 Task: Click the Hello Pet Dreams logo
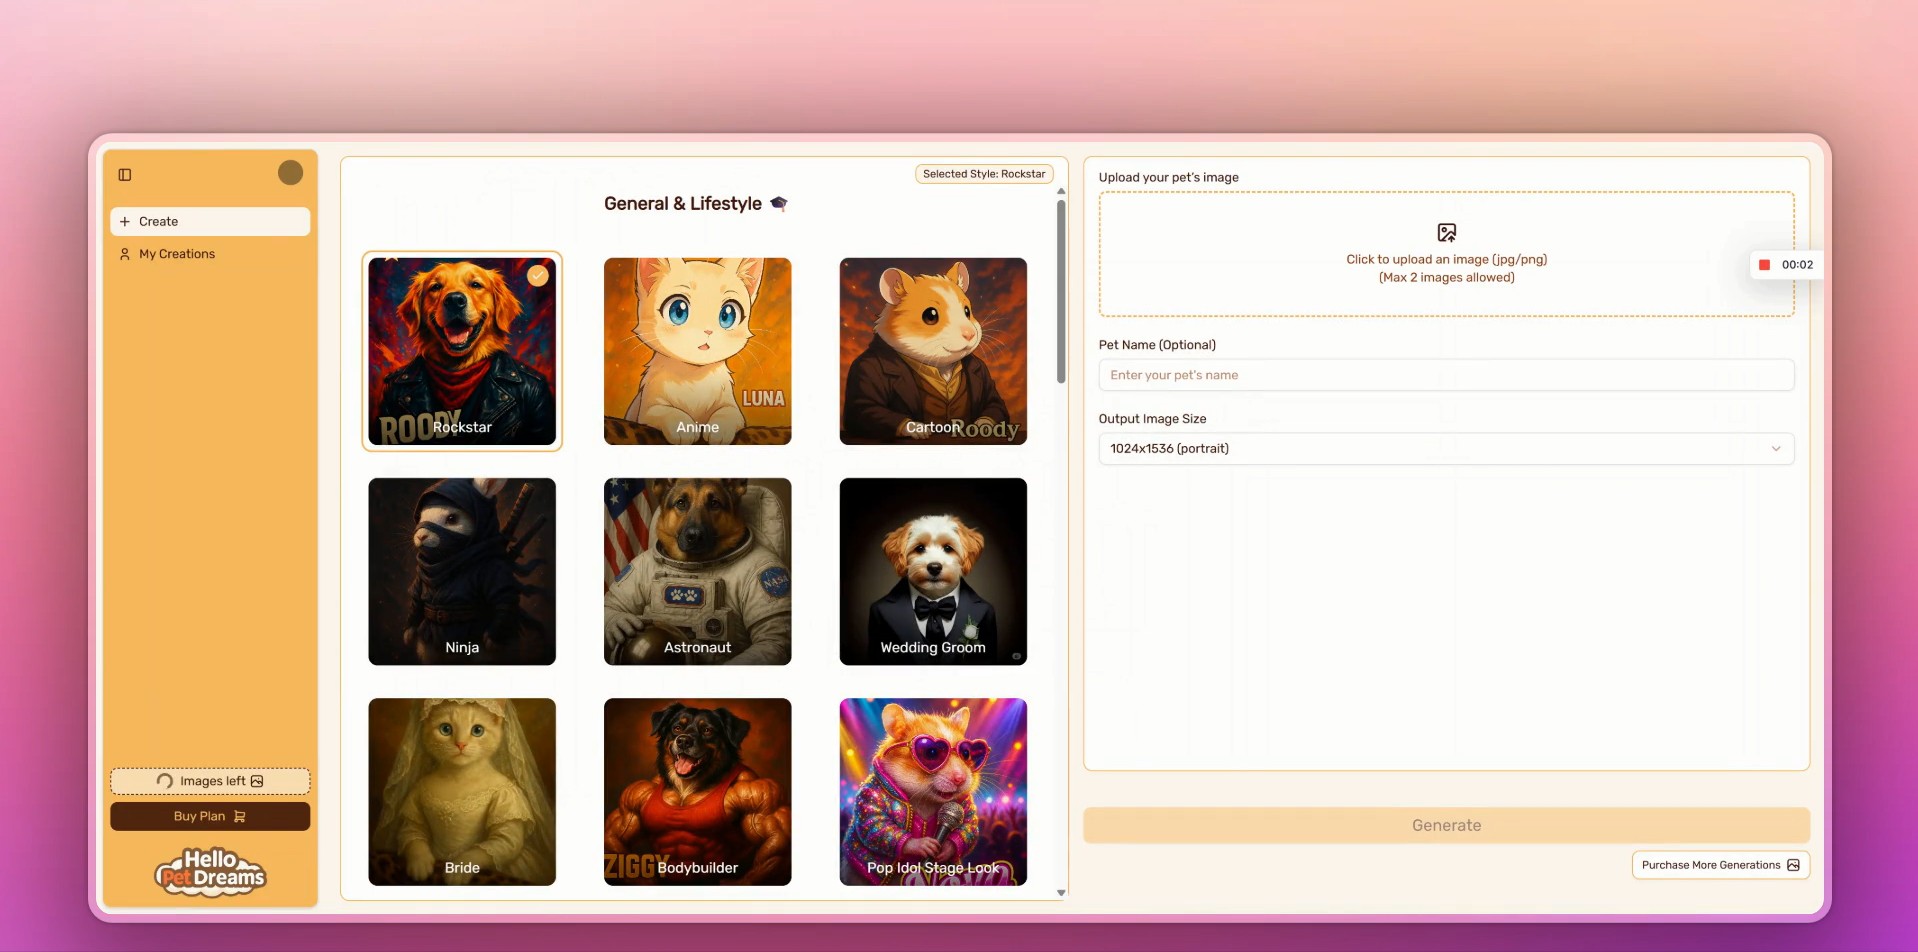209,870
